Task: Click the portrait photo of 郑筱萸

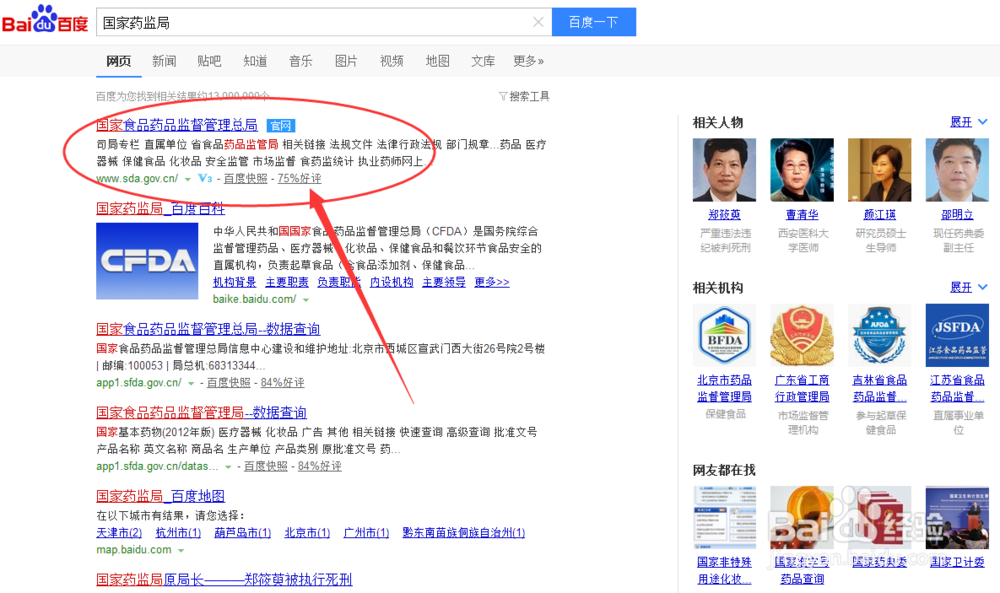Action: [724, 170]
